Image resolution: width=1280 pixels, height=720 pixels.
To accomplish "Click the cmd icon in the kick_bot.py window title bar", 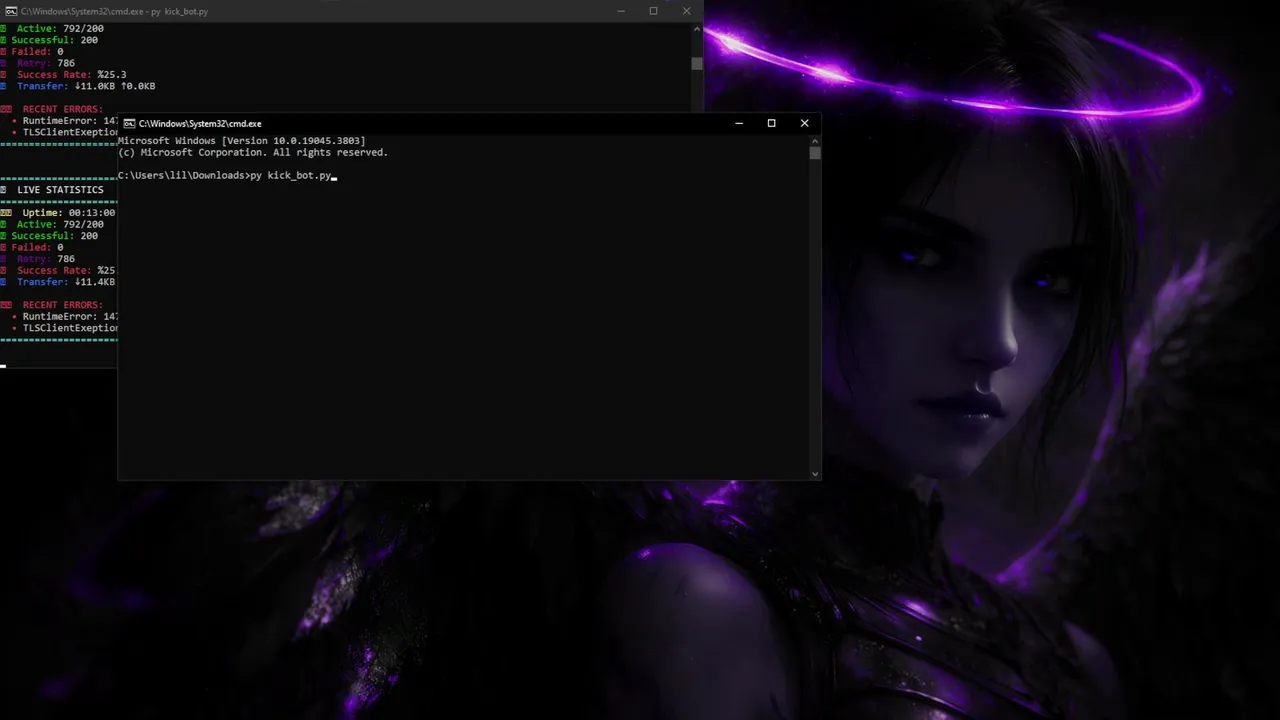I will click(11, 11).
